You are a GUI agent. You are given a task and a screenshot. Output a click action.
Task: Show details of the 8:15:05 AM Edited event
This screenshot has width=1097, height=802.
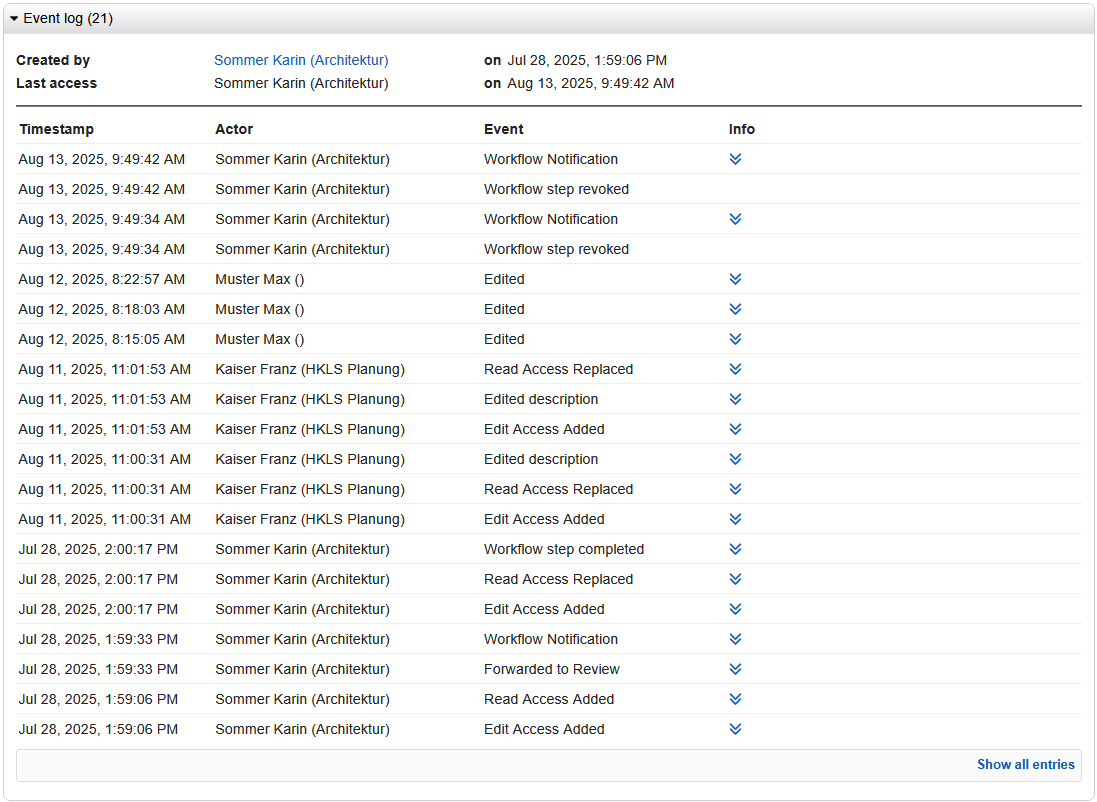pyautogui.click(x=735, y=339)
